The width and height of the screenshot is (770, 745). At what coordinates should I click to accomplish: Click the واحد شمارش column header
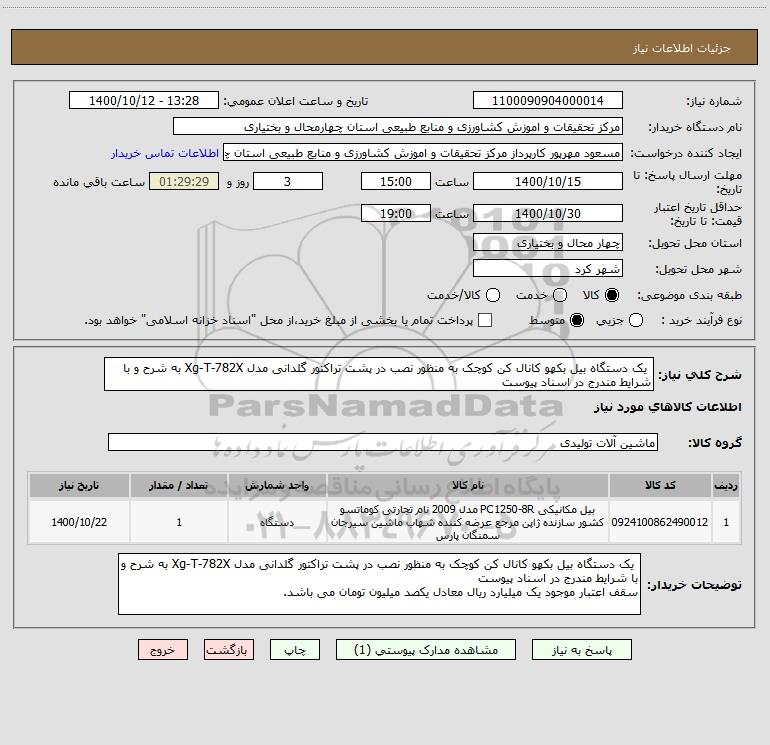tap(277, 485)
